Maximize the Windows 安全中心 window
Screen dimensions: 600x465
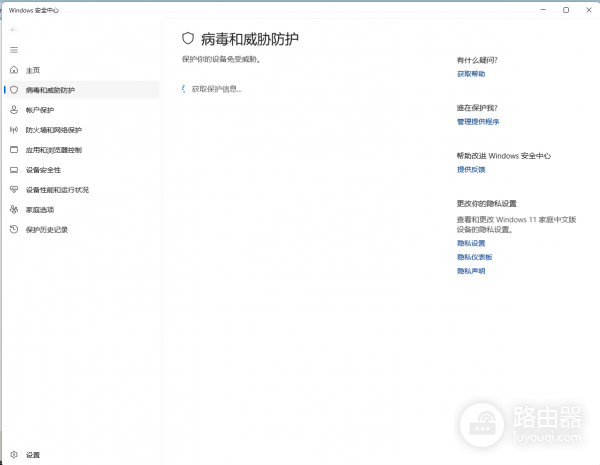tap(566, 10)
